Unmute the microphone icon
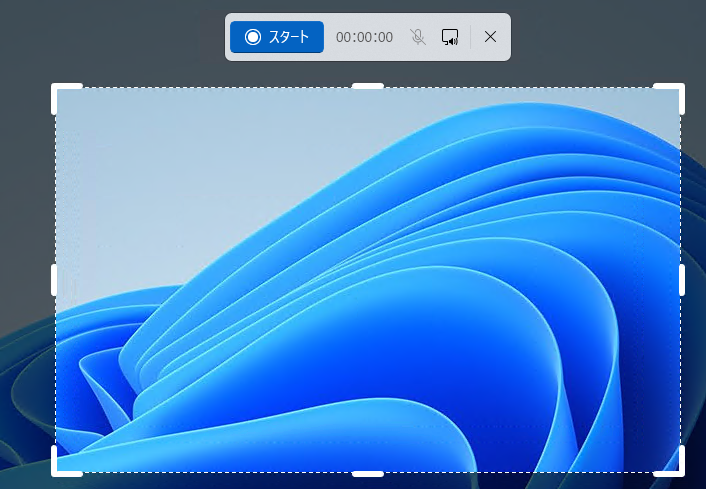This screenshot has height=489, width=706. (418, 37)
